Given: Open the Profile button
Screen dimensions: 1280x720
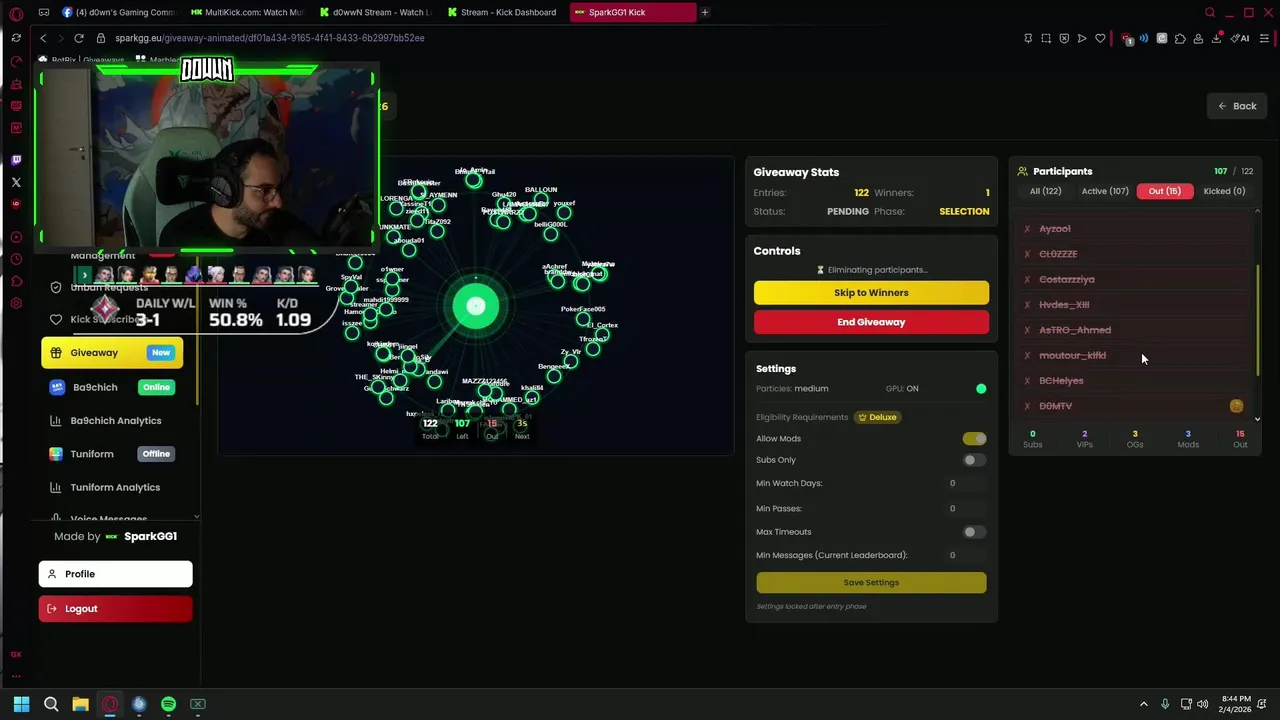Looking at the screenshot, I should 115,574.
